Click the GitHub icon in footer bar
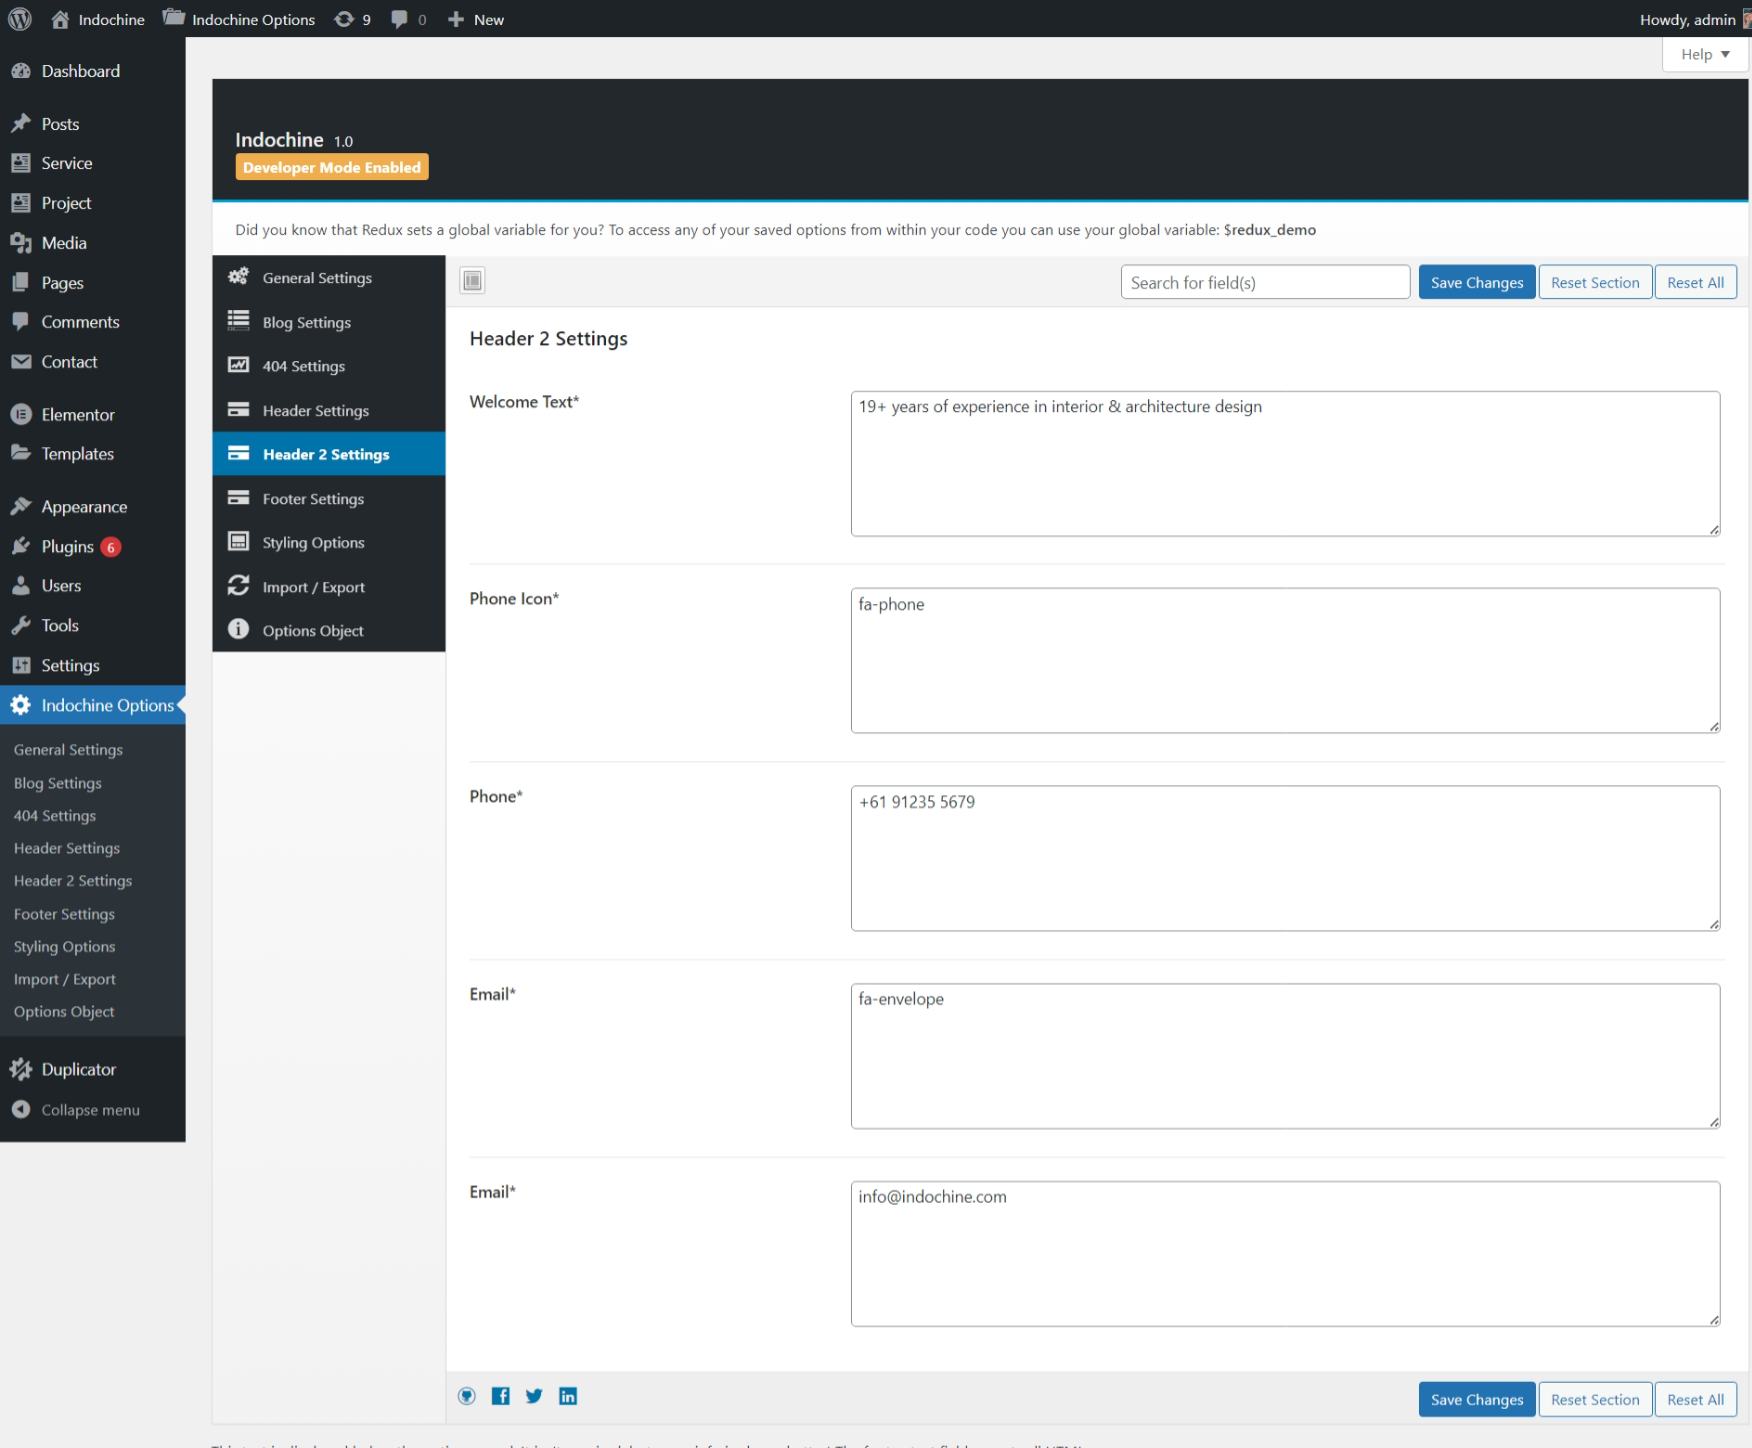1752x1448 pixels. tap(467, 1396)
